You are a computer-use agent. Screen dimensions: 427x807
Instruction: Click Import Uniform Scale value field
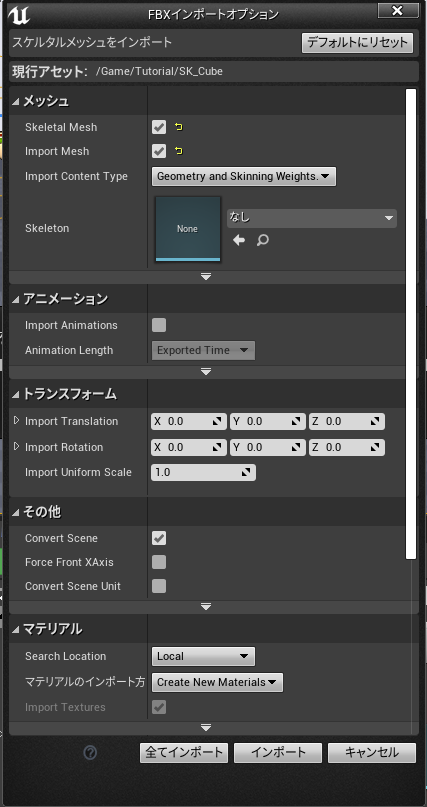[x=203, y=472]
